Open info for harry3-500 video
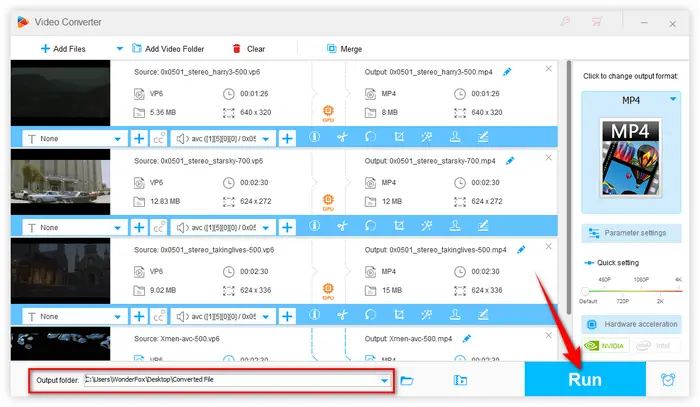Screen dimensions: 700x407 [314, 137]
